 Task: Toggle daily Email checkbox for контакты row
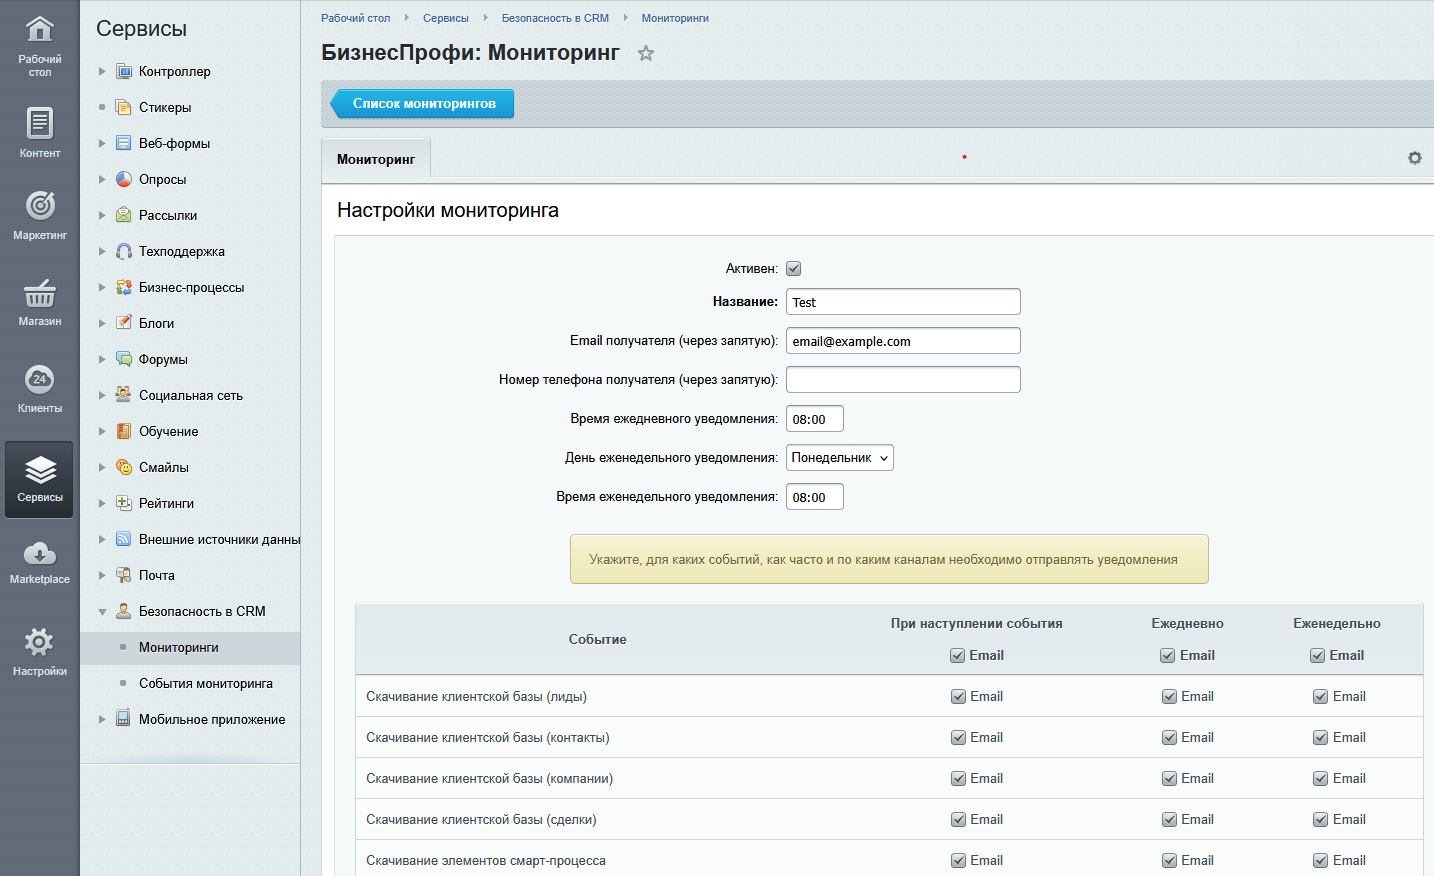pyautogui.click(x=1170, y=738)
